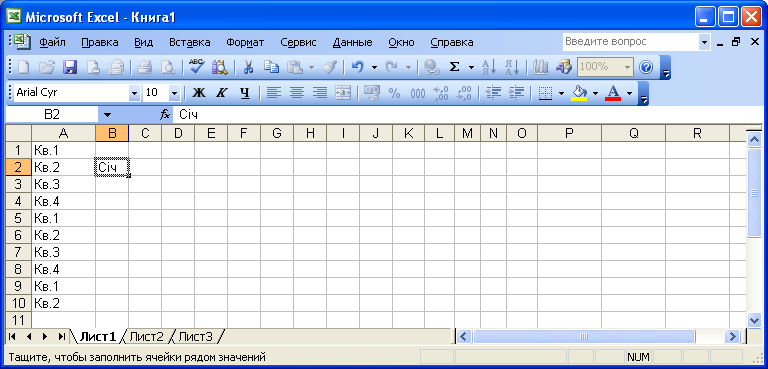Decrease cell indent
Image resolution: width=768 pixels, height=369 pixels.
click(493, 93)
